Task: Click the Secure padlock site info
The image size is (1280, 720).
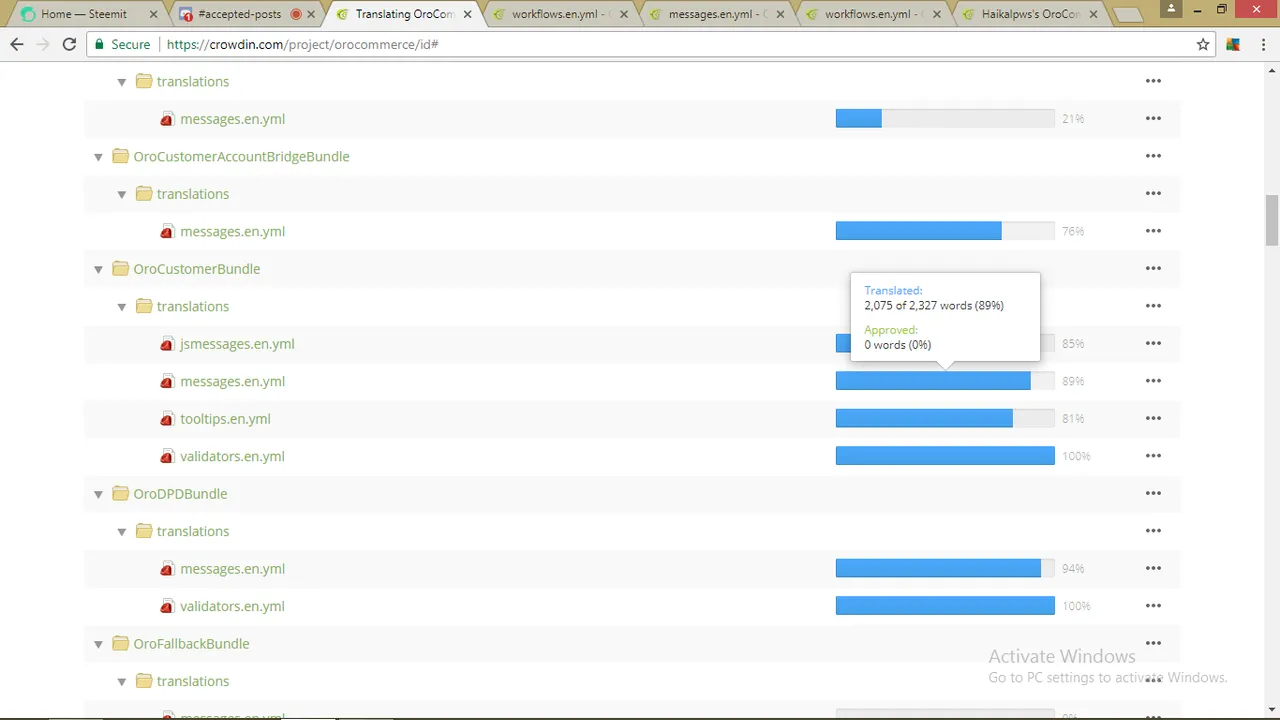Action: [x=121, y=44]
